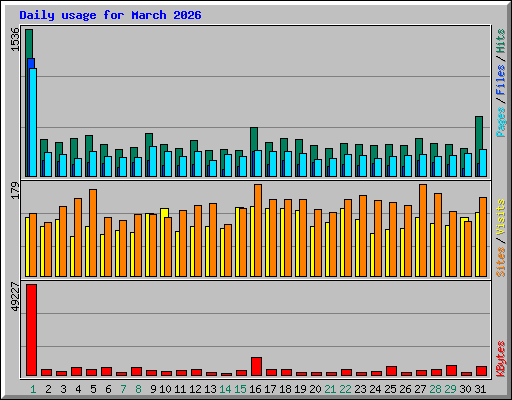Select day label 1 on the x-axis
This screenshot has height=400, width=512.
(x=33, y=389)
